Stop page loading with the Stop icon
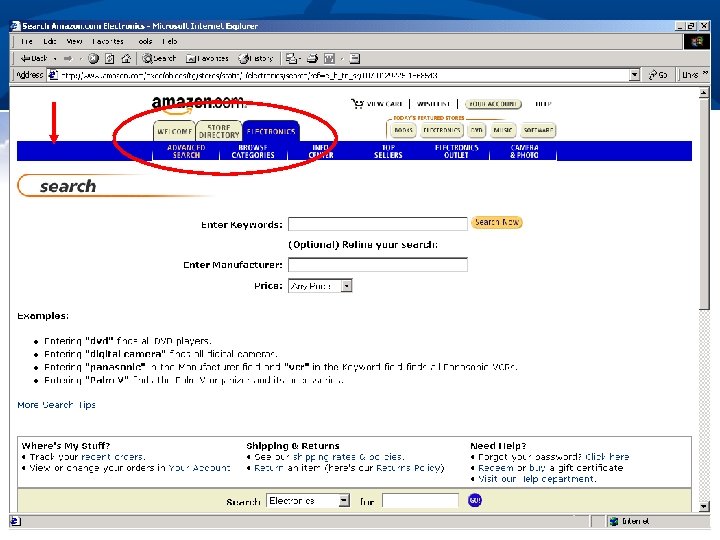The image size is (720, 540). (93, 58)
